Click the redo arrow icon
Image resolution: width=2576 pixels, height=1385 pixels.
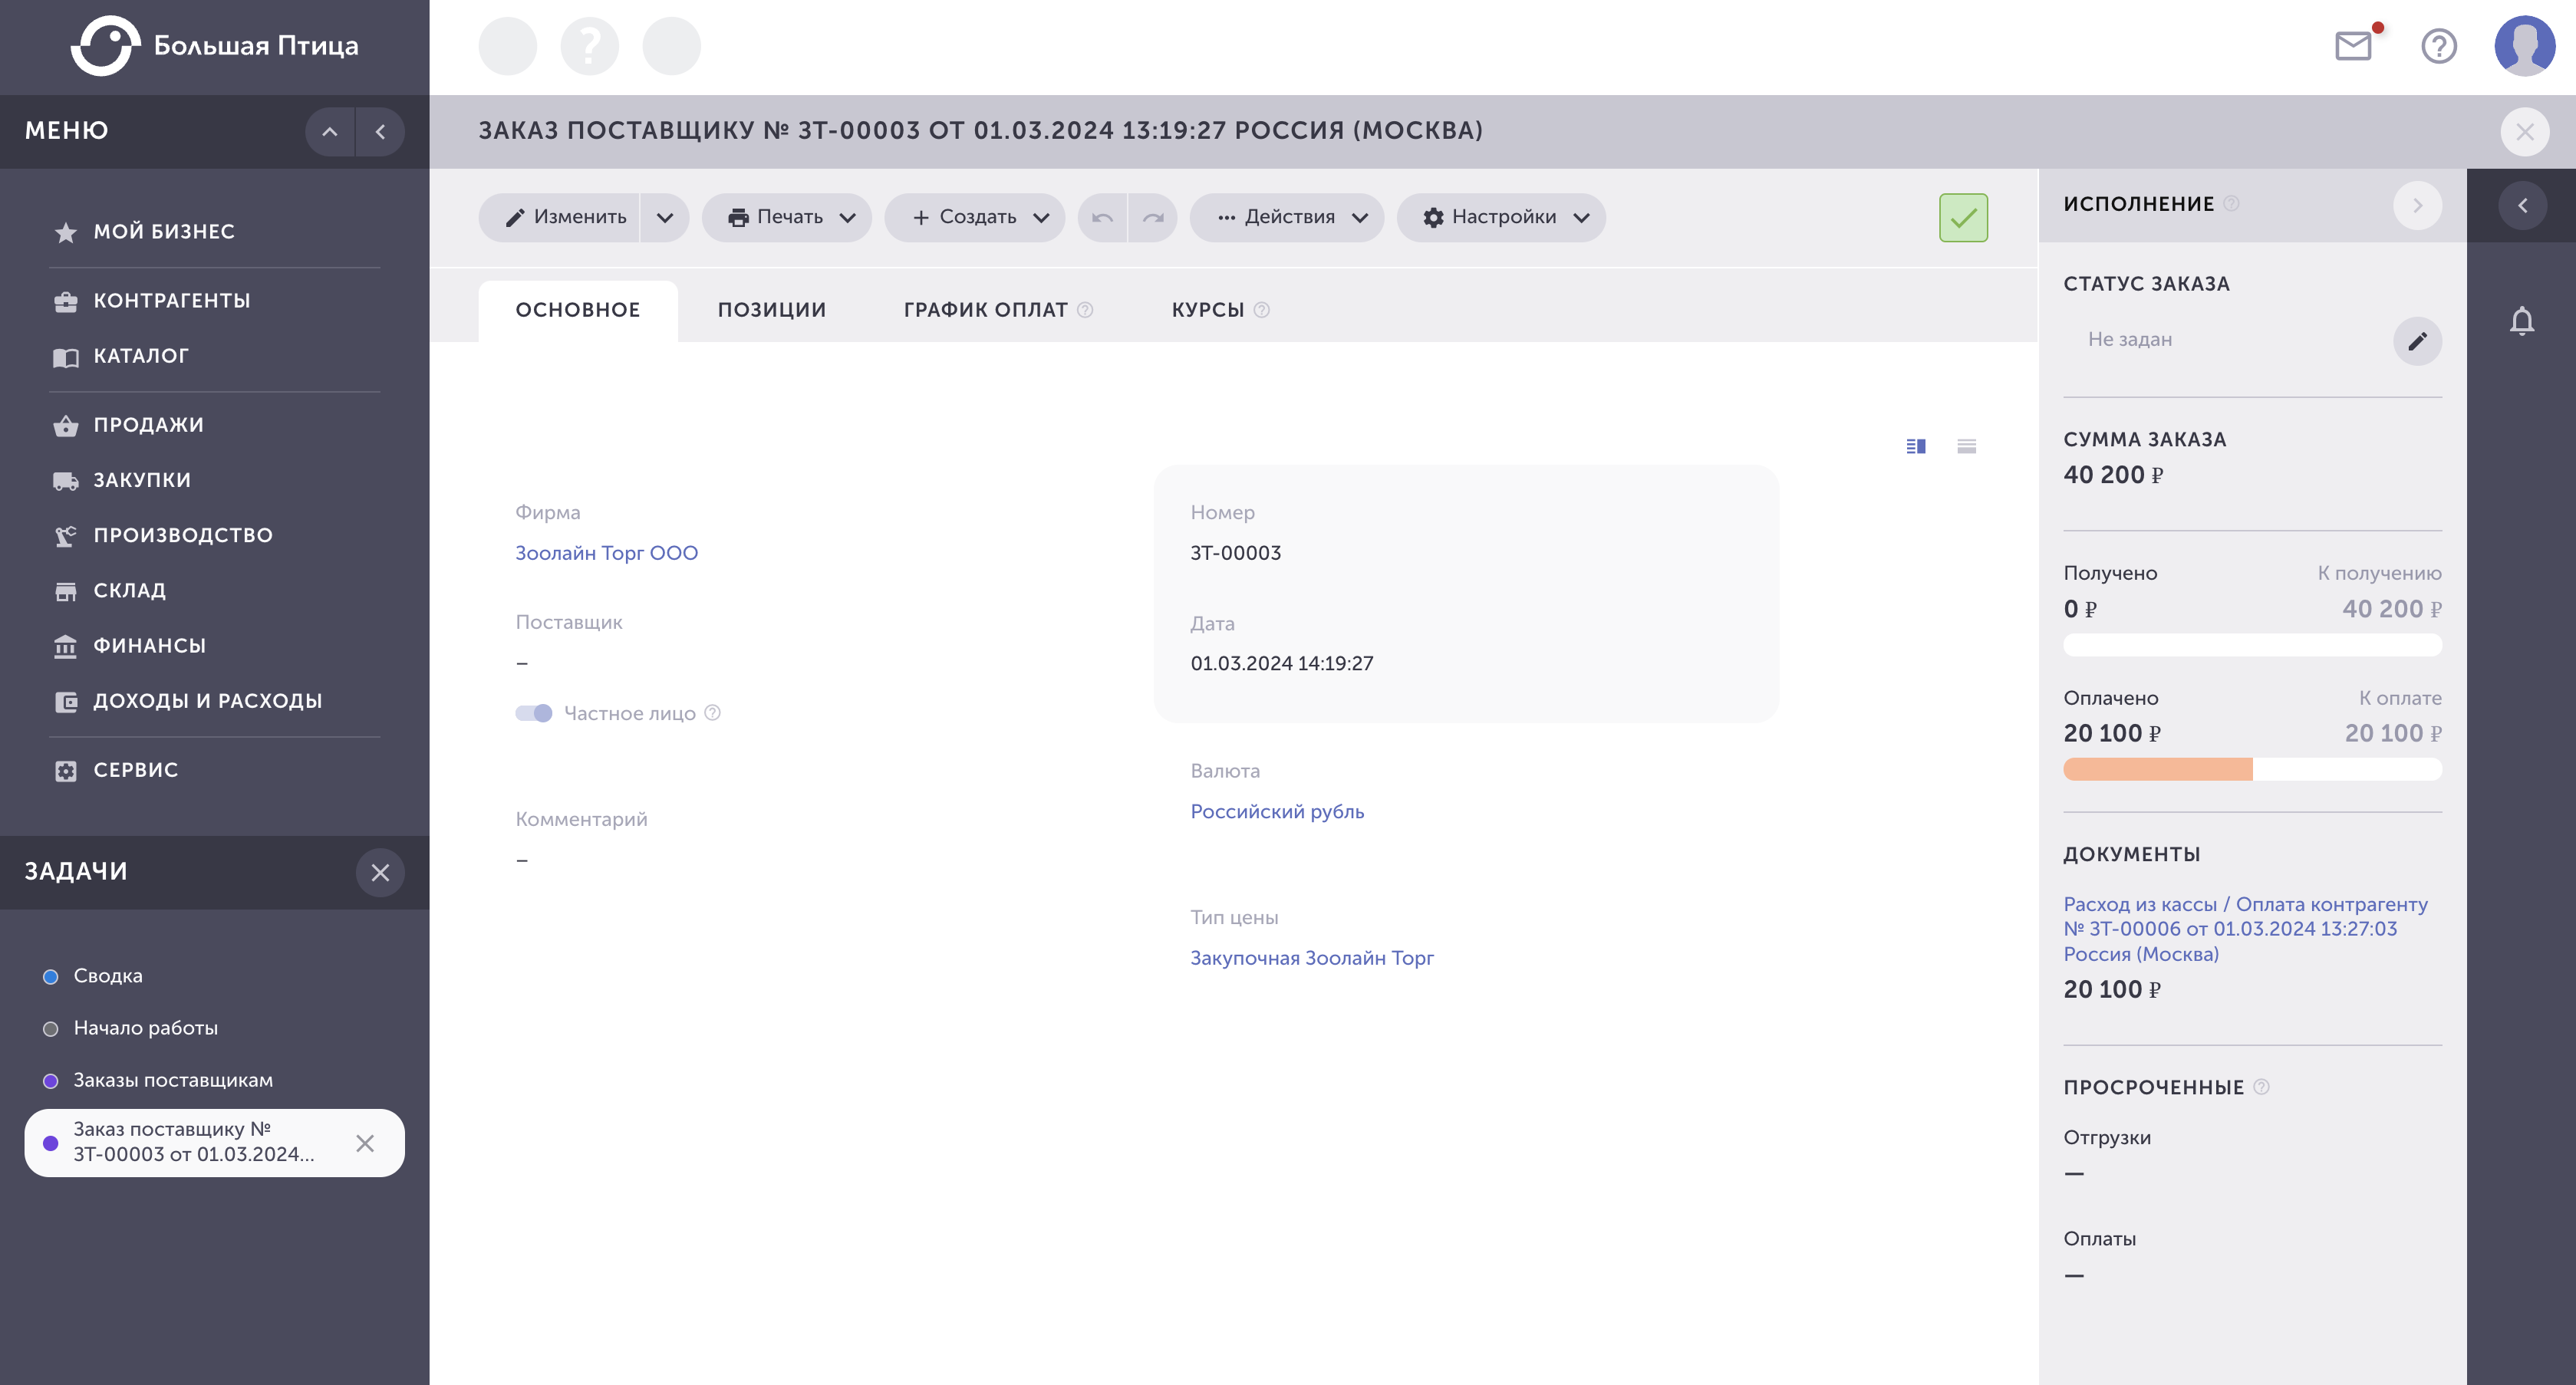[x=1153, y=217]
